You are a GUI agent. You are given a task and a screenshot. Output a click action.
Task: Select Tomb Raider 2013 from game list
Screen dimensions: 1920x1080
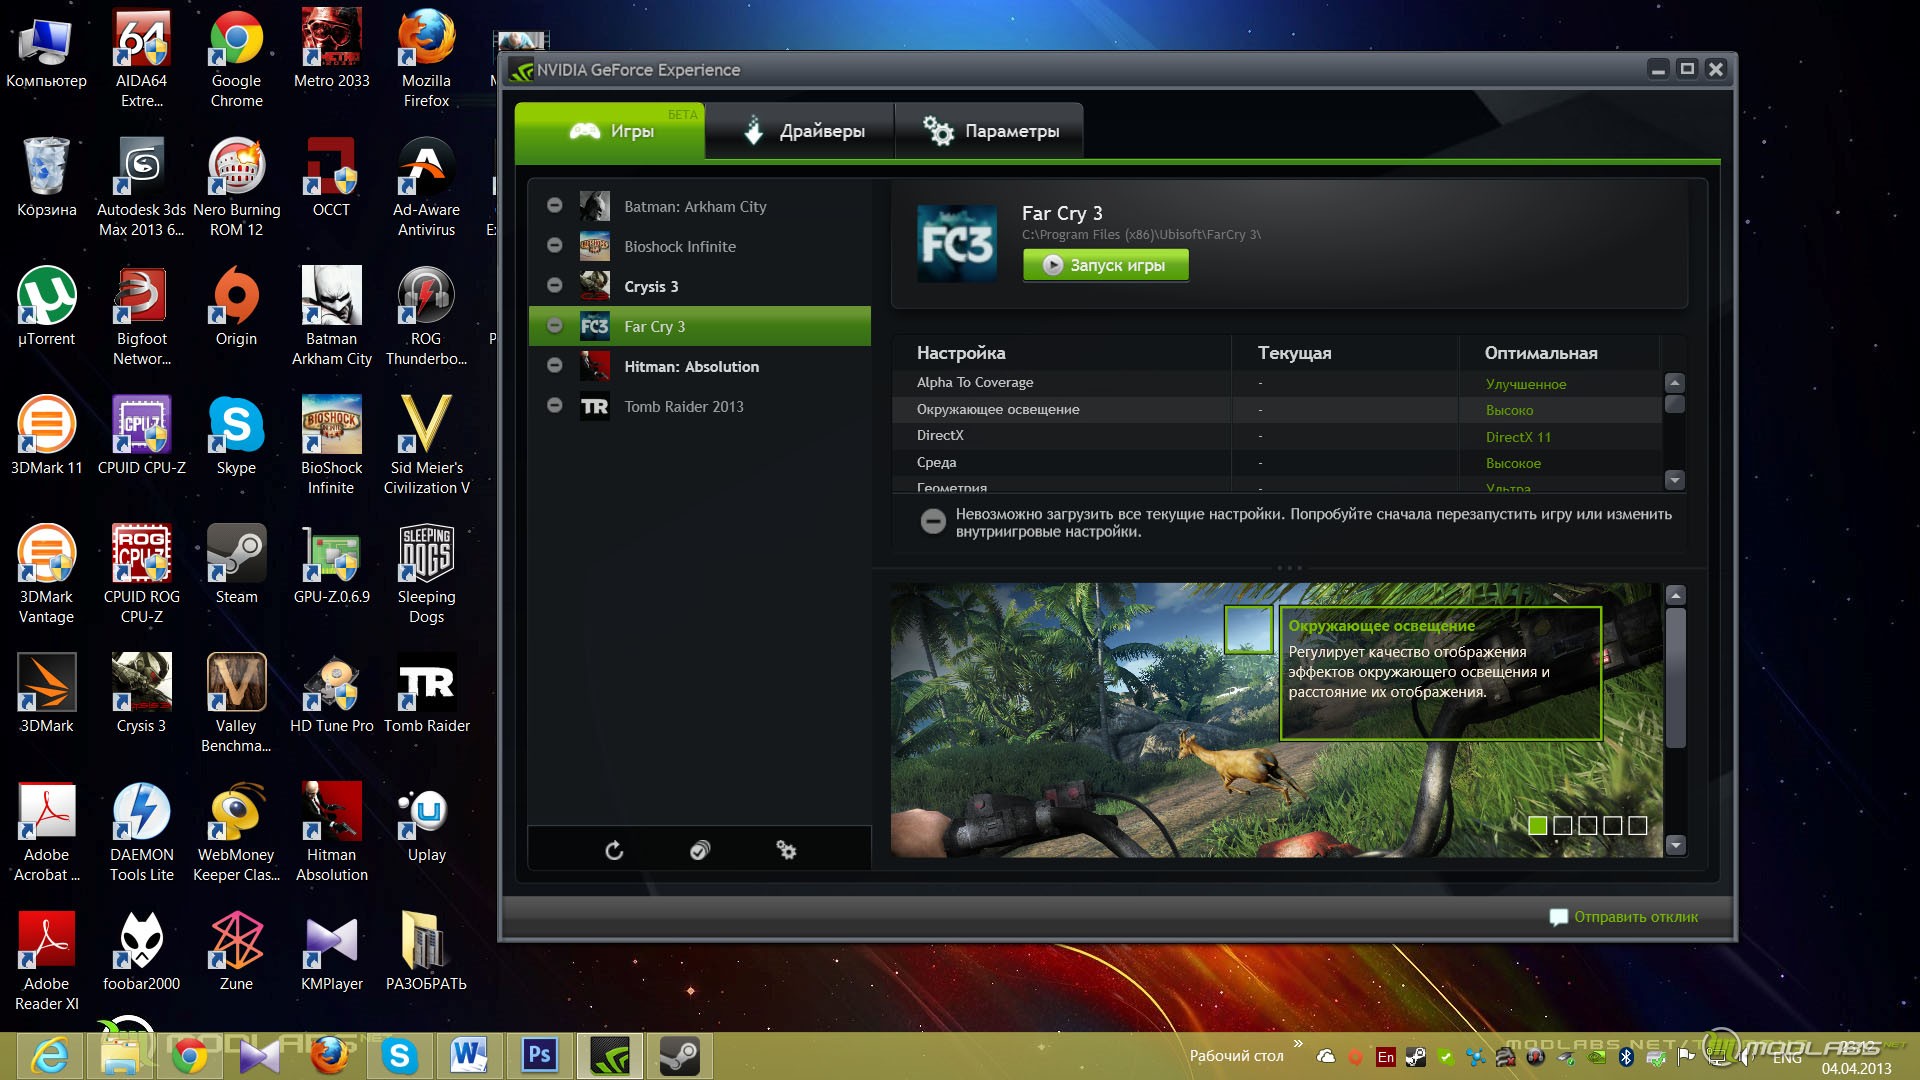(x=683, y=405)
